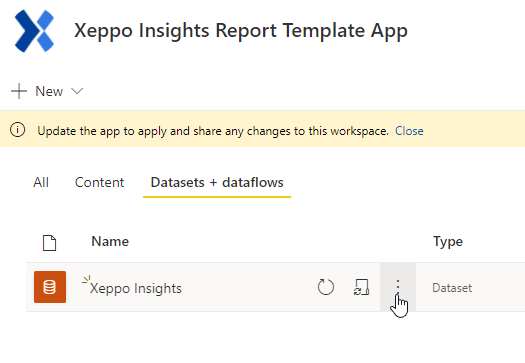
Task: Click the New button label
Action: tap(49, 91)
